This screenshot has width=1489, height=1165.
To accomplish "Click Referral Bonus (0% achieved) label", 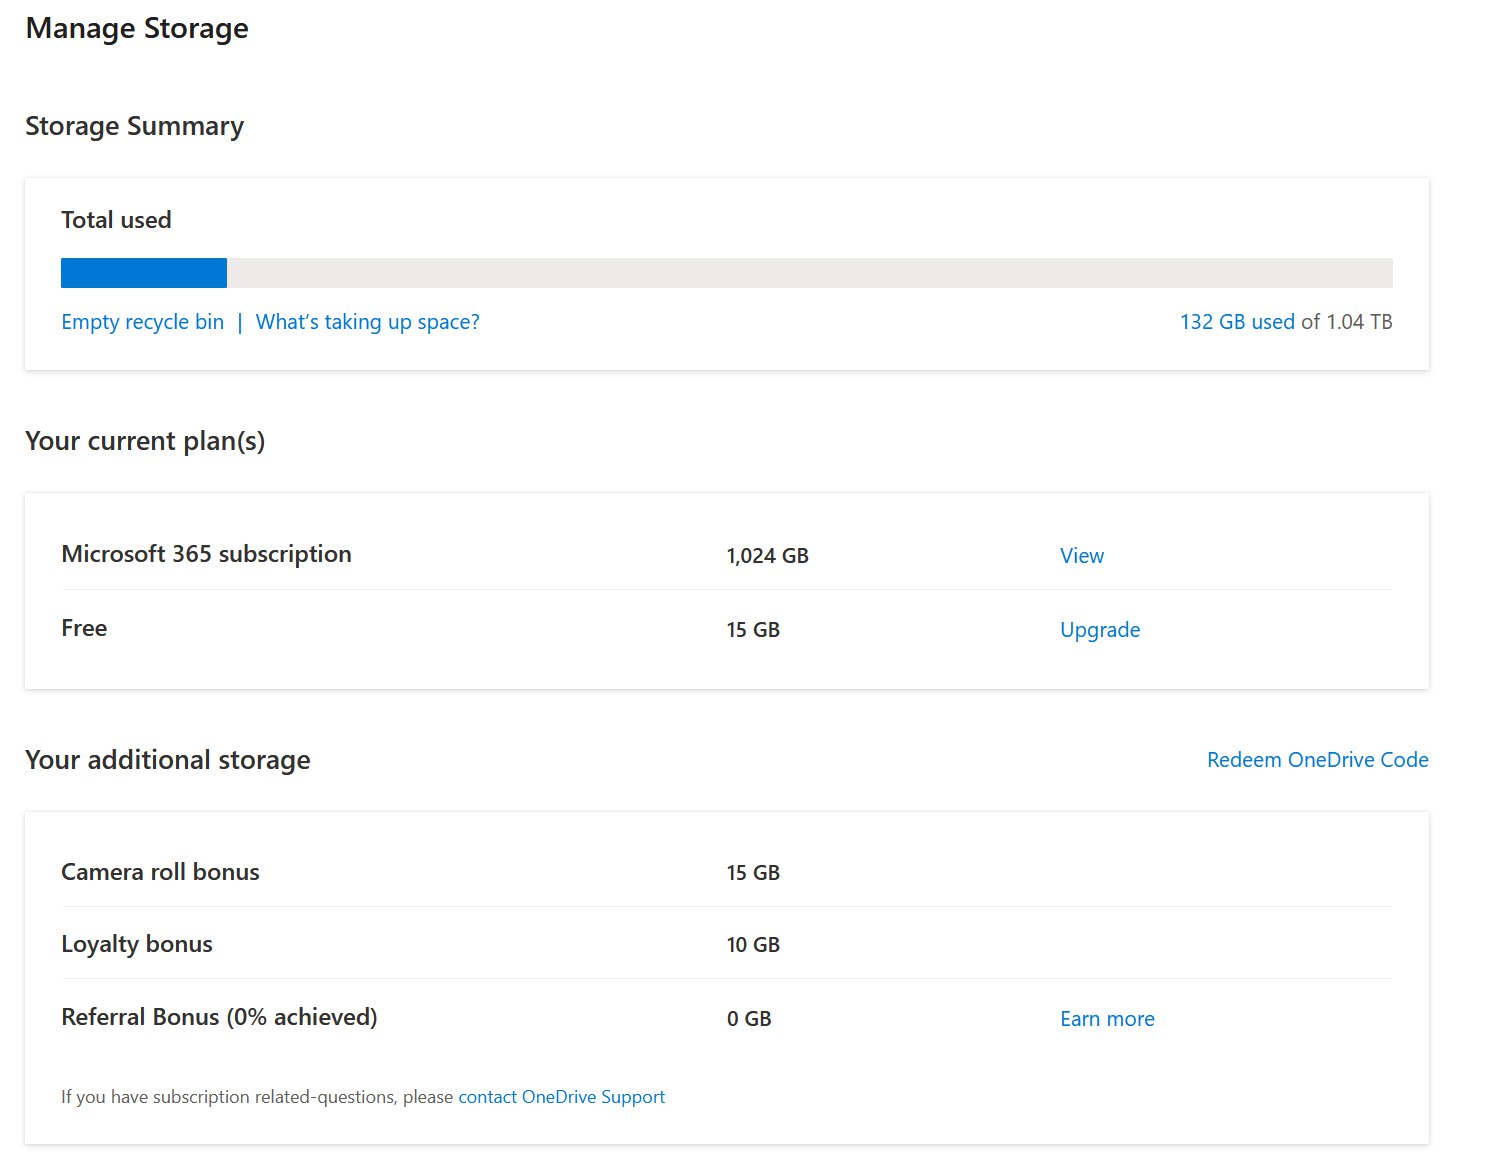I will coord(219,1017).
